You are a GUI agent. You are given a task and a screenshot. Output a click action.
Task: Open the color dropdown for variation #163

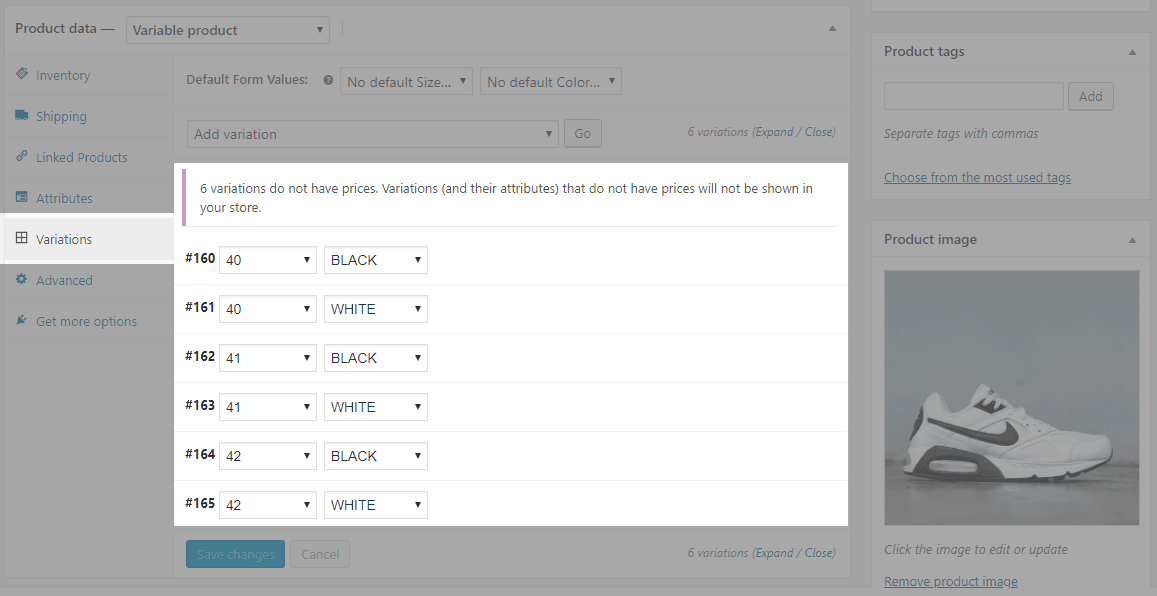(x=376, y=406)
